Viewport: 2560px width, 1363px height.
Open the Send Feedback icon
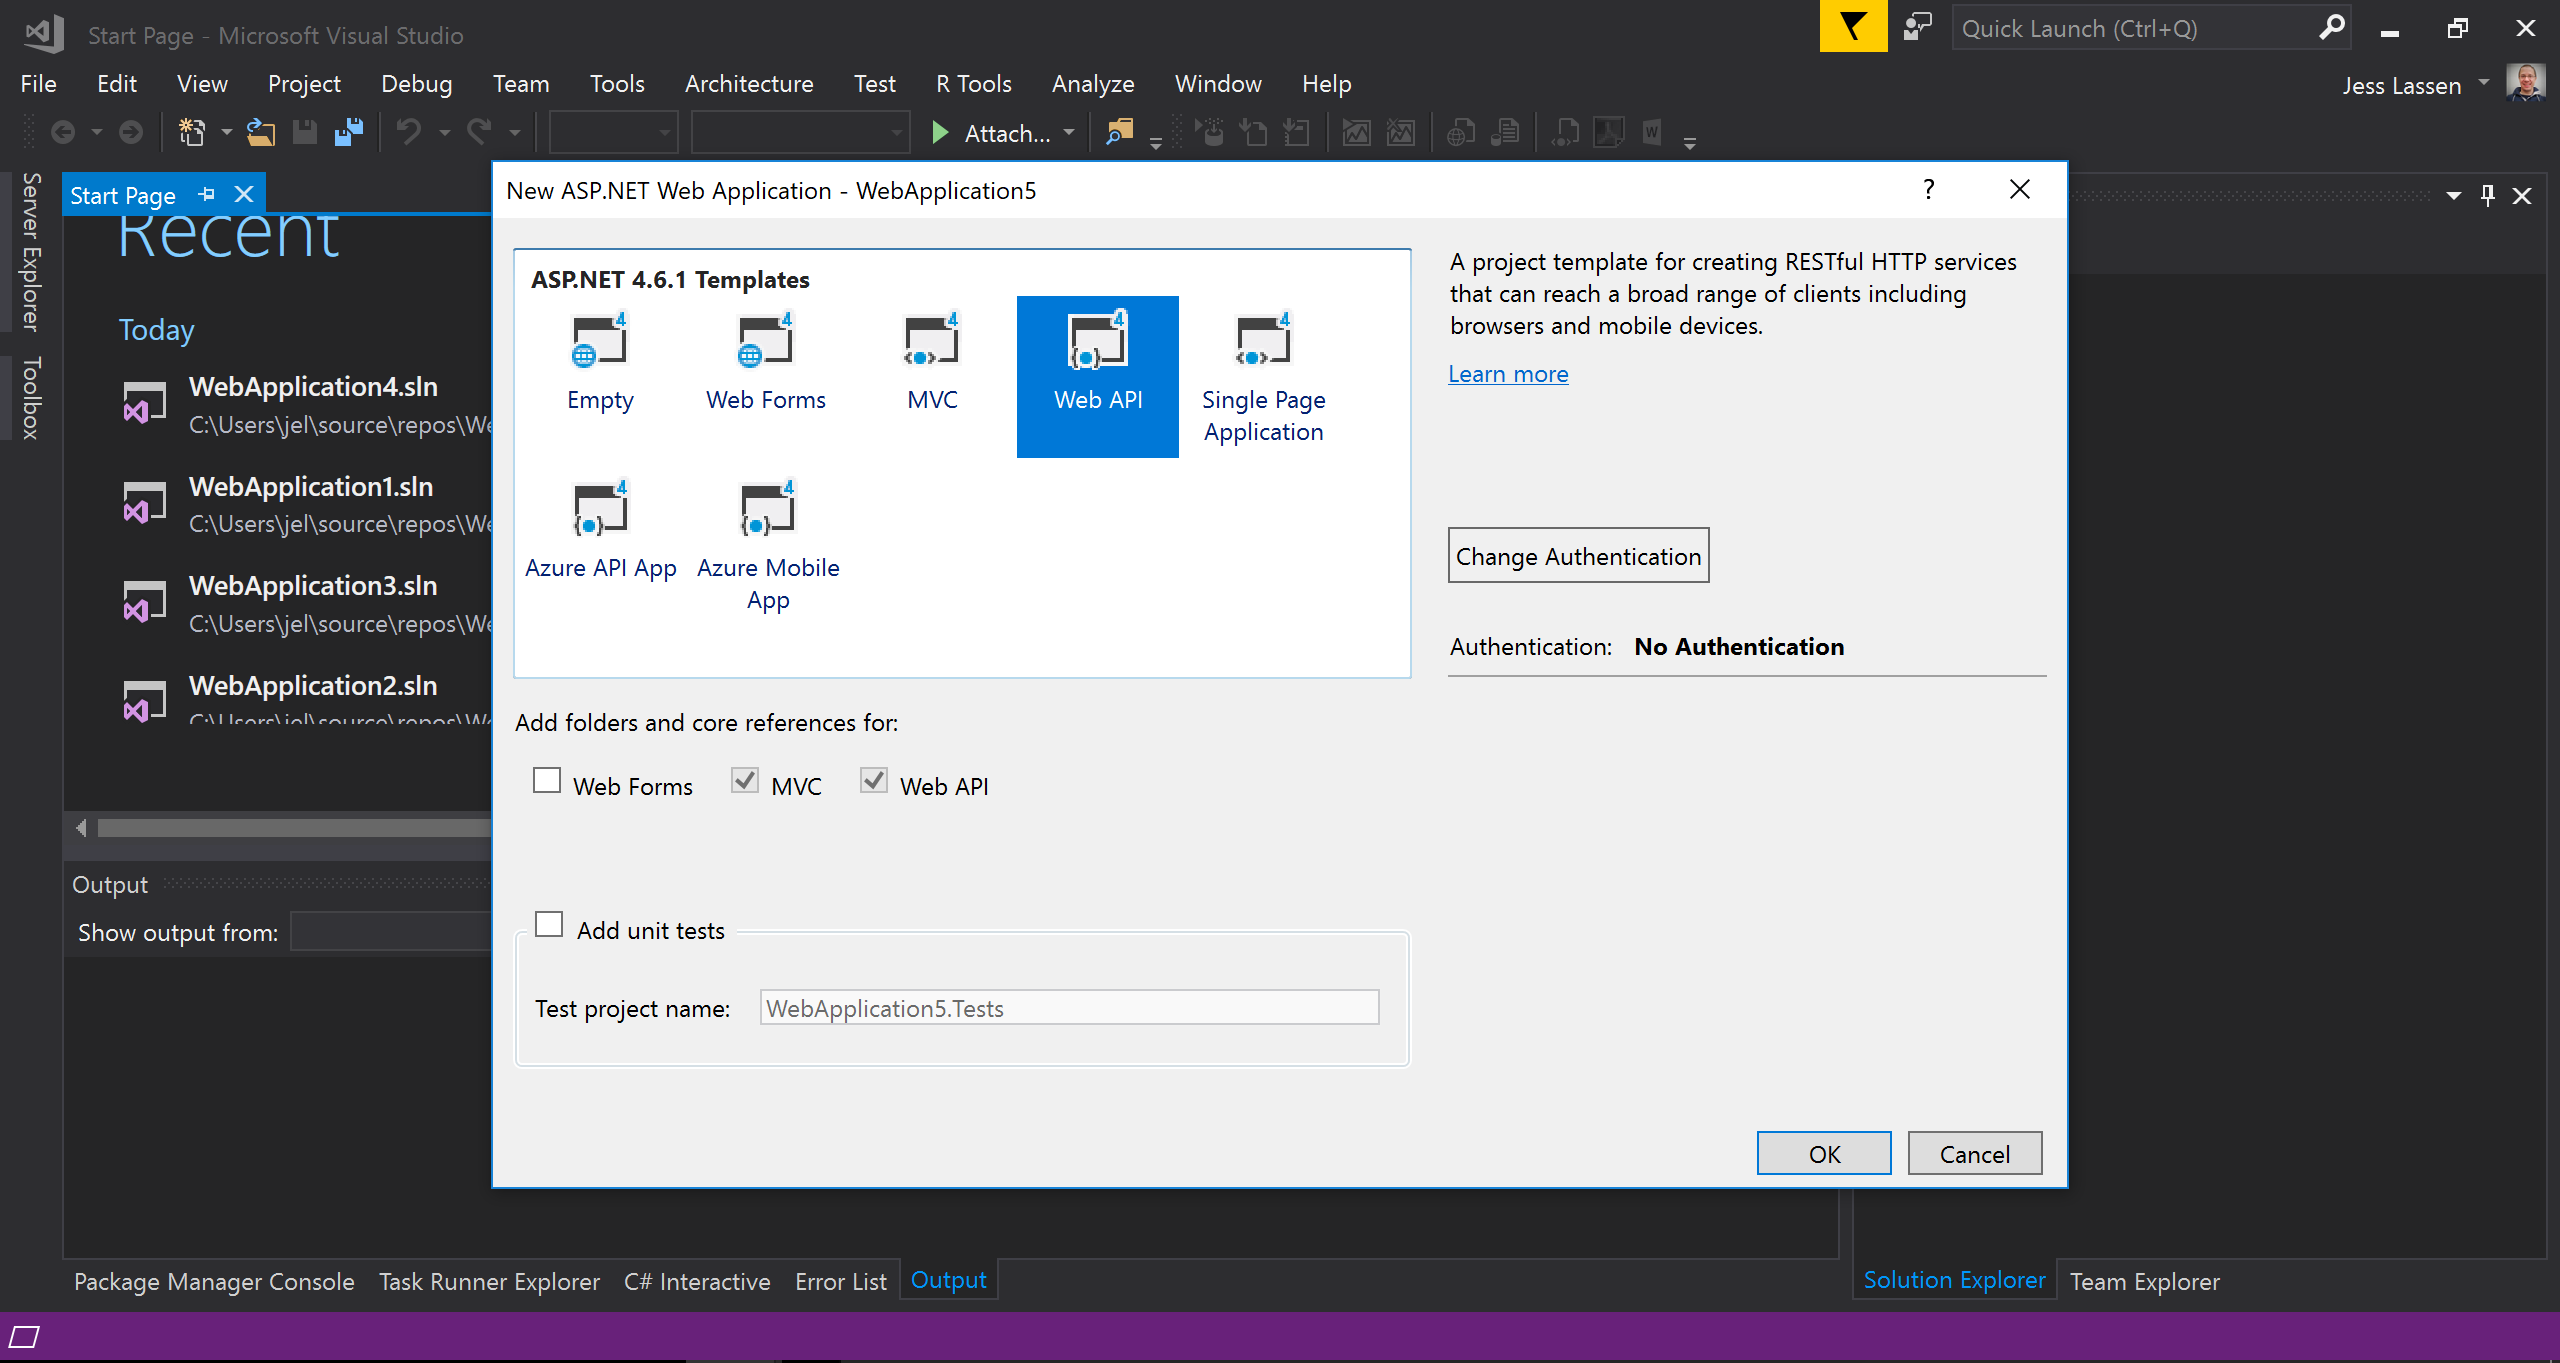pyautogui.click(x=1918, y=27)
